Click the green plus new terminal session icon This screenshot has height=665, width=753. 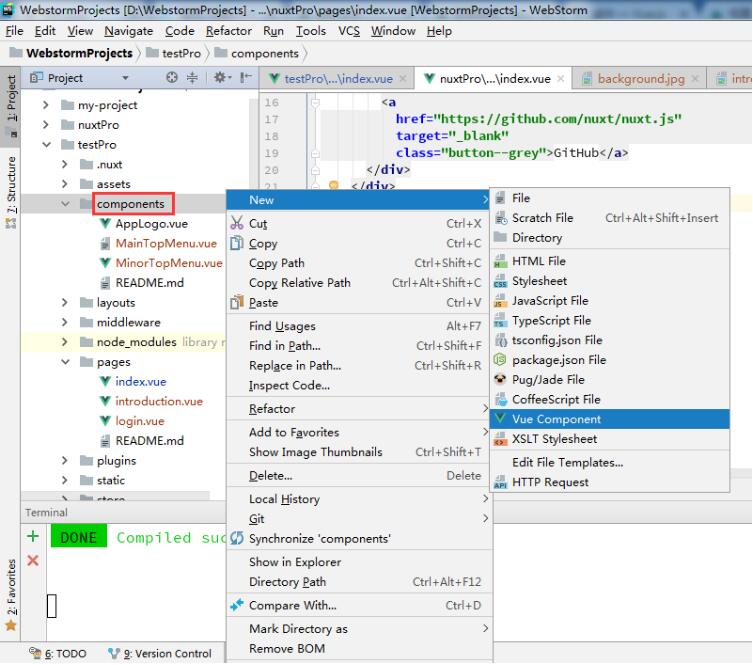click(32, 537)
